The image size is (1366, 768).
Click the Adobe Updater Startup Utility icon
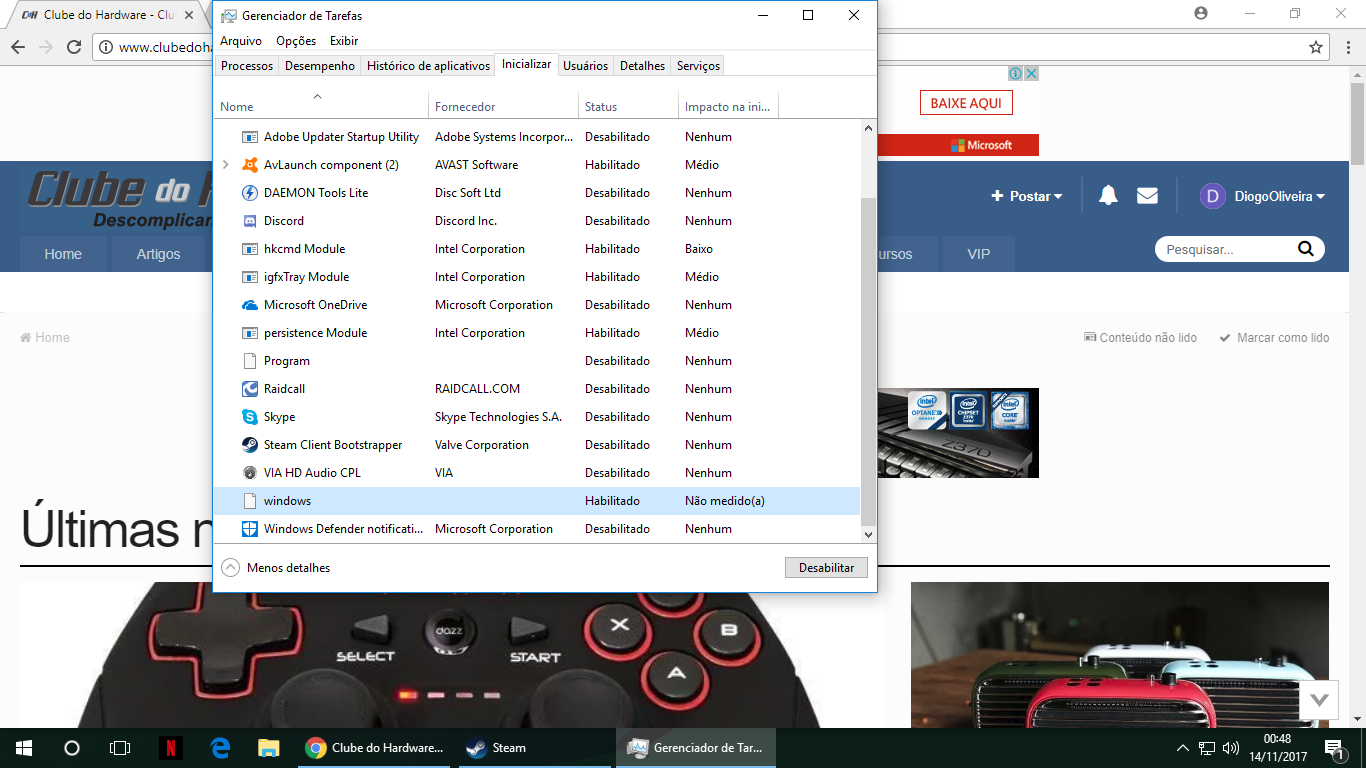click(x=250, y=137)
